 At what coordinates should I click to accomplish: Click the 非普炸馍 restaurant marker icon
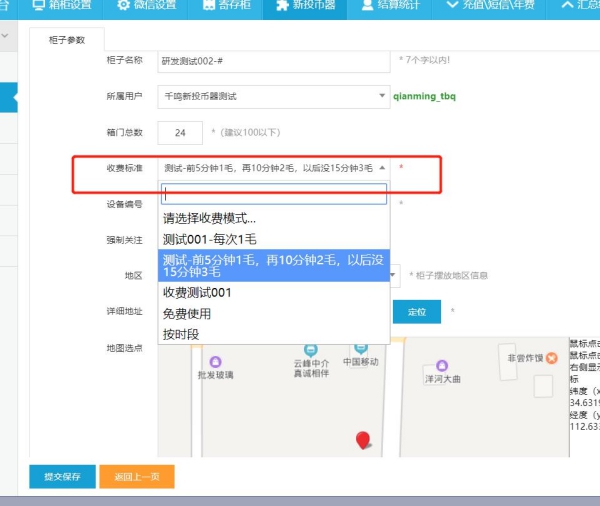pyautogui.click(x=550, y=357)
